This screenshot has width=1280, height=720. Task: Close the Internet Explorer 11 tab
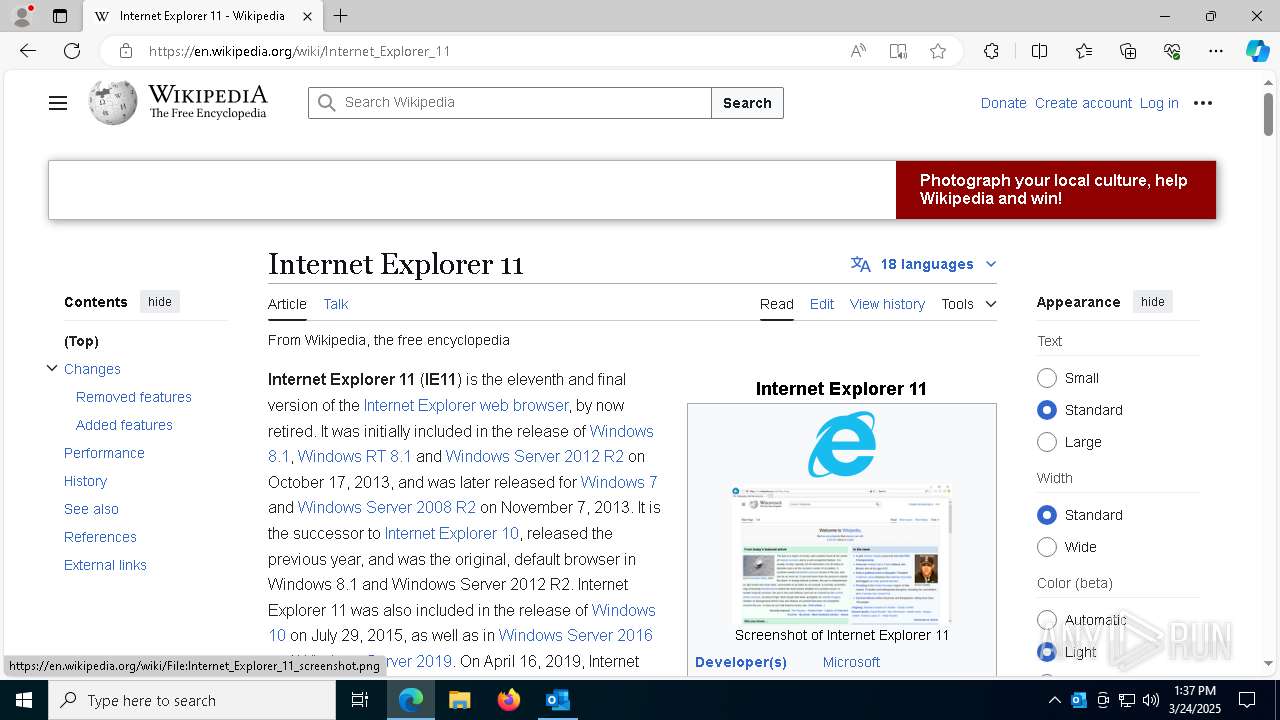(x=307, y=16)
